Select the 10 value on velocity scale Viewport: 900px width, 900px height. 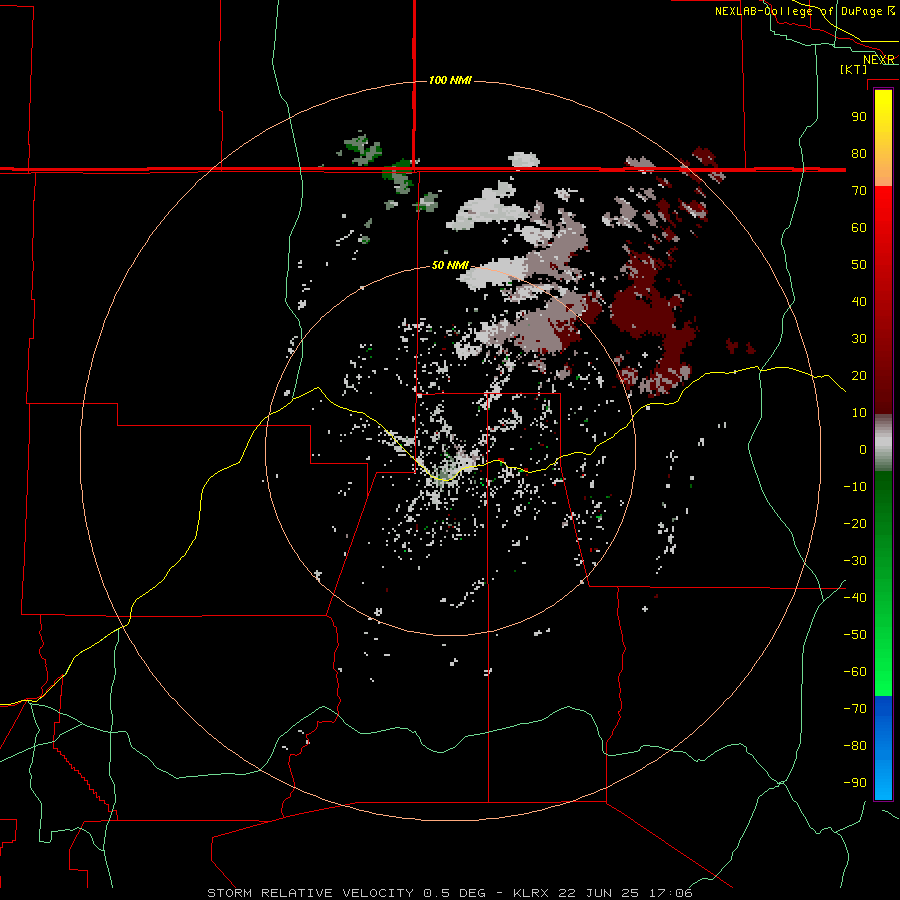(x=859, y=413)
